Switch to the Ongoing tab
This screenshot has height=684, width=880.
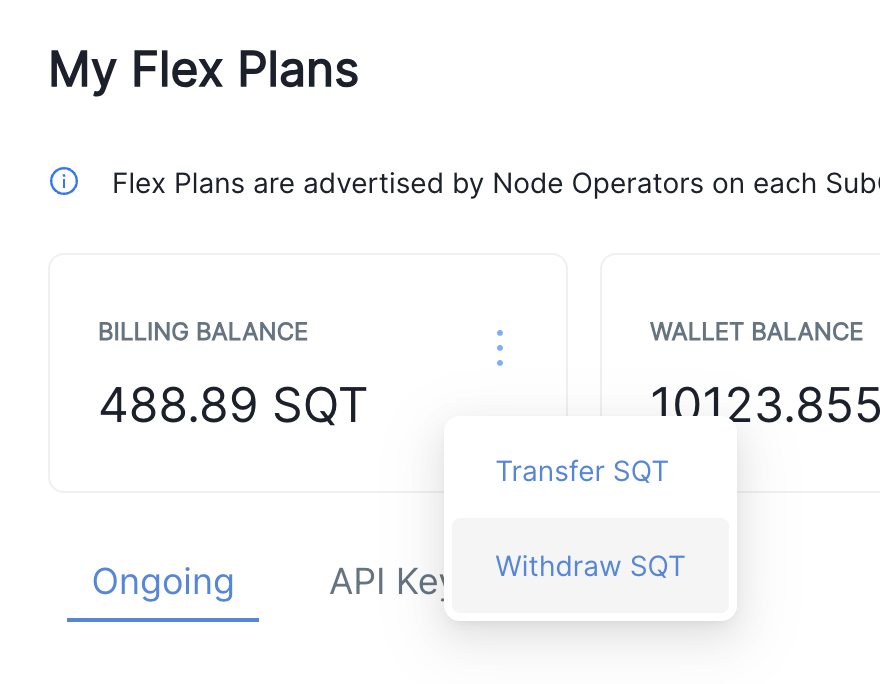point(163,581)
